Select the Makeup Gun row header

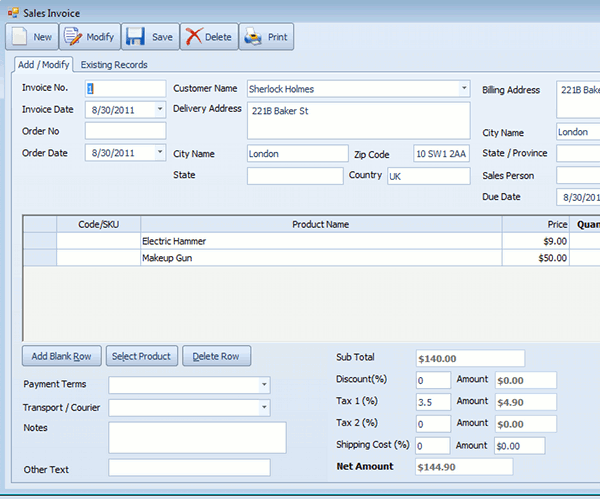click(x=40, y=258)
